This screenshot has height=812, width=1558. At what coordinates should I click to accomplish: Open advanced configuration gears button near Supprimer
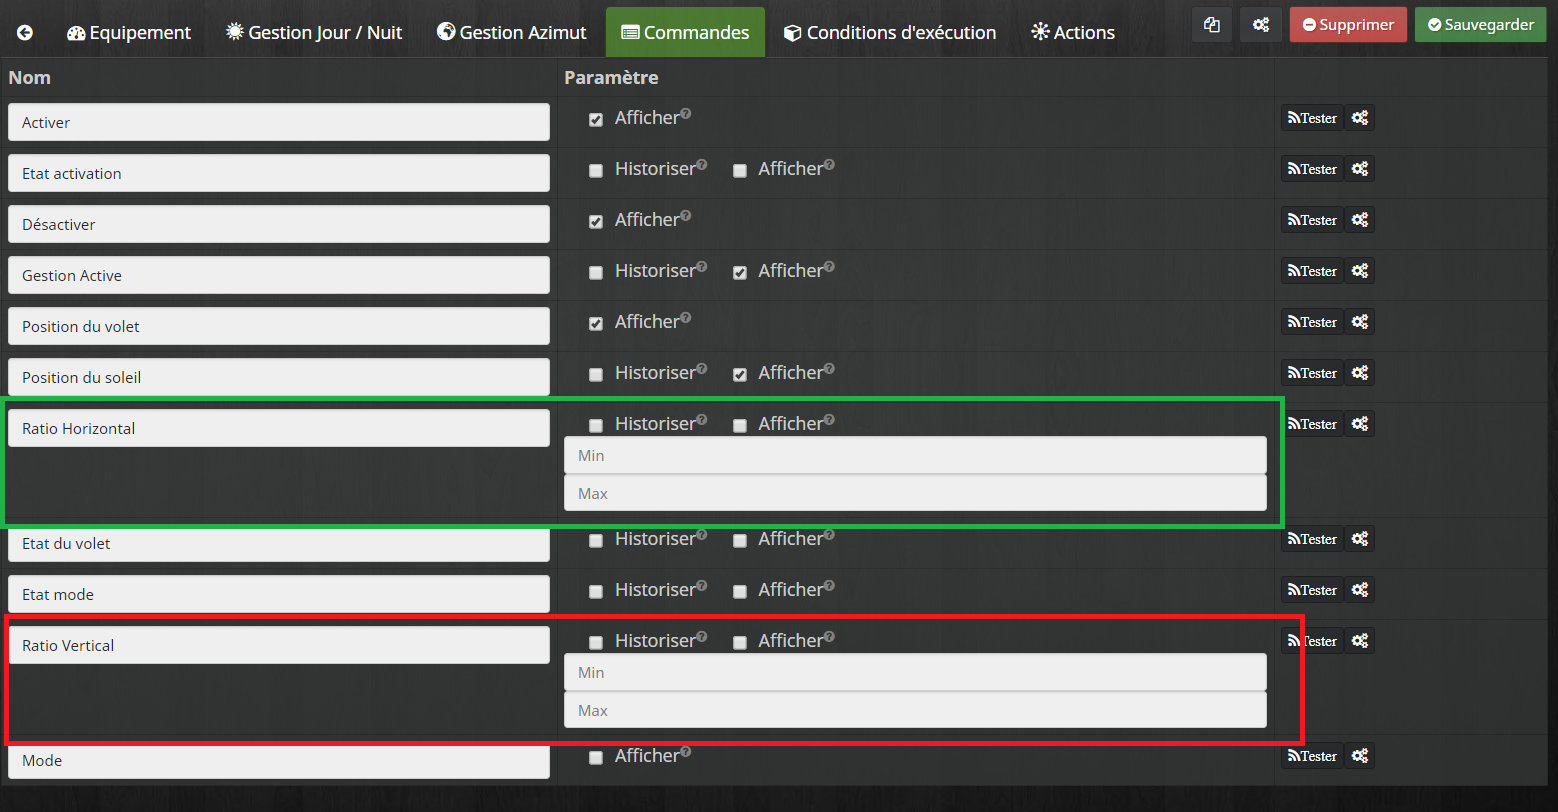[1260, 25]
